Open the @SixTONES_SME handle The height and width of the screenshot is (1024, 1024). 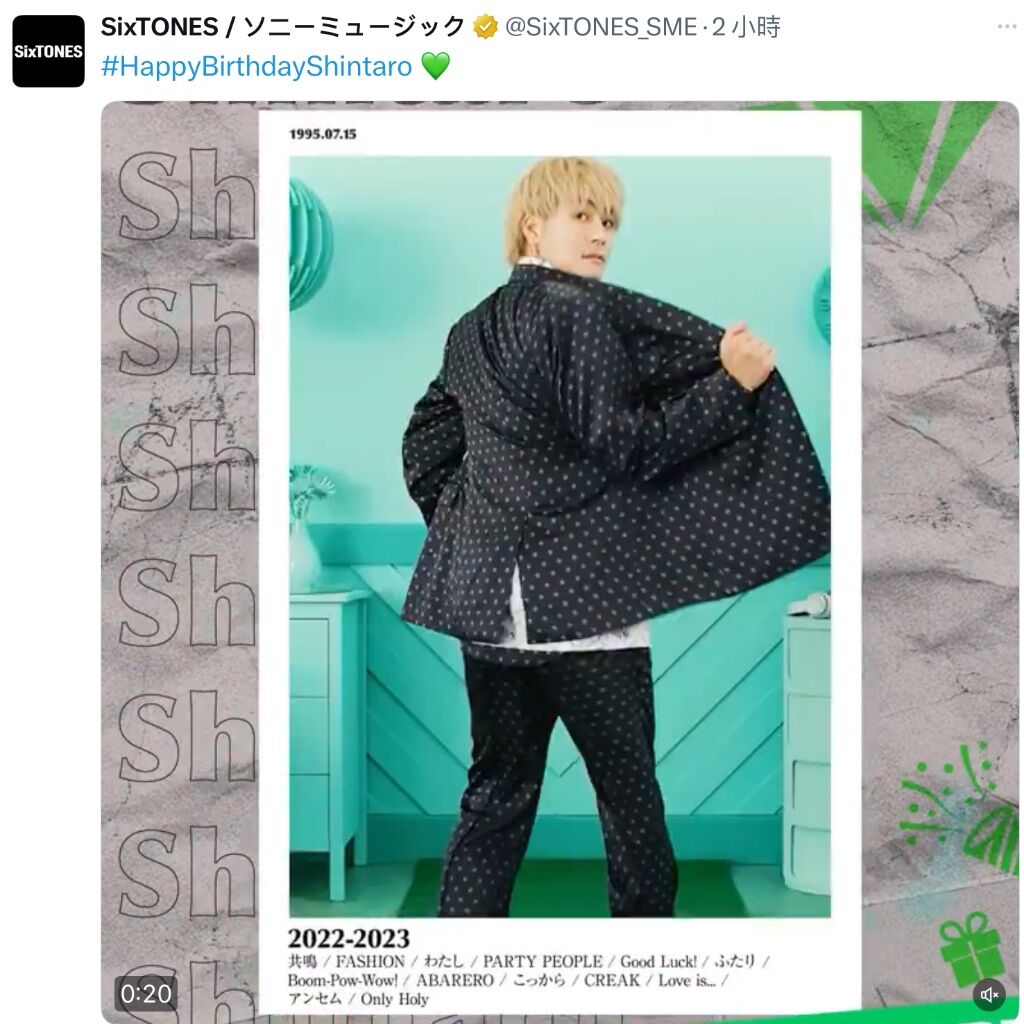pyautogui.click(x=601, y=27)
